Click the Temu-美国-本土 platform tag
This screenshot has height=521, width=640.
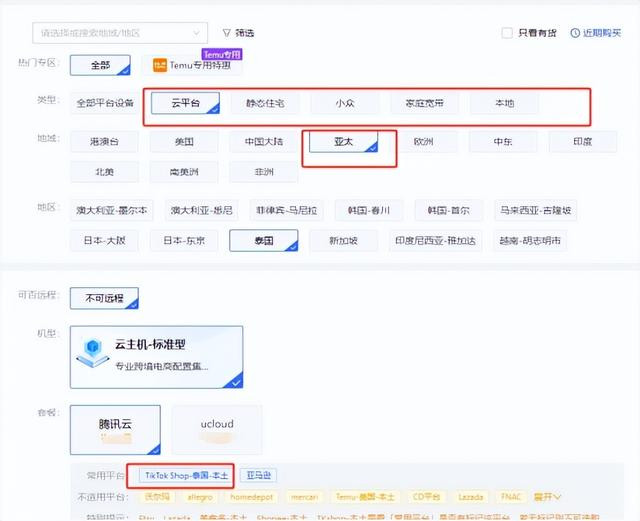point(365,497)
